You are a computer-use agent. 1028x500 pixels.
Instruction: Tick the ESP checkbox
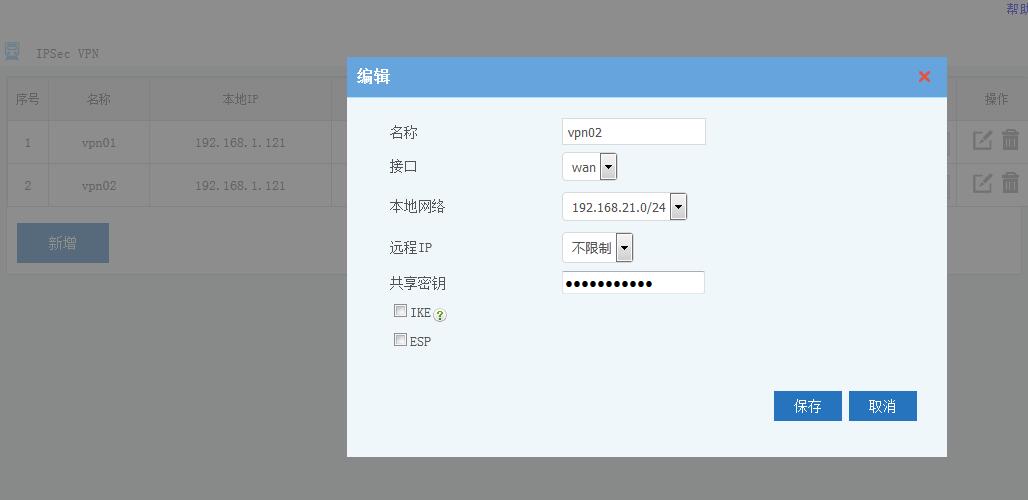(x=400, y=340)
